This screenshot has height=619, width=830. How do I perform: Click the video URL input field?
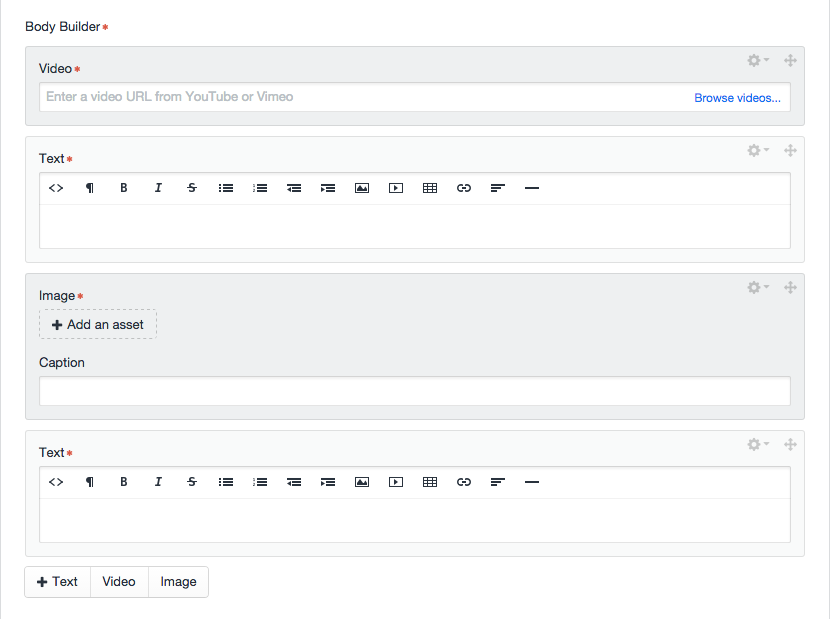[x=360, y=97]
